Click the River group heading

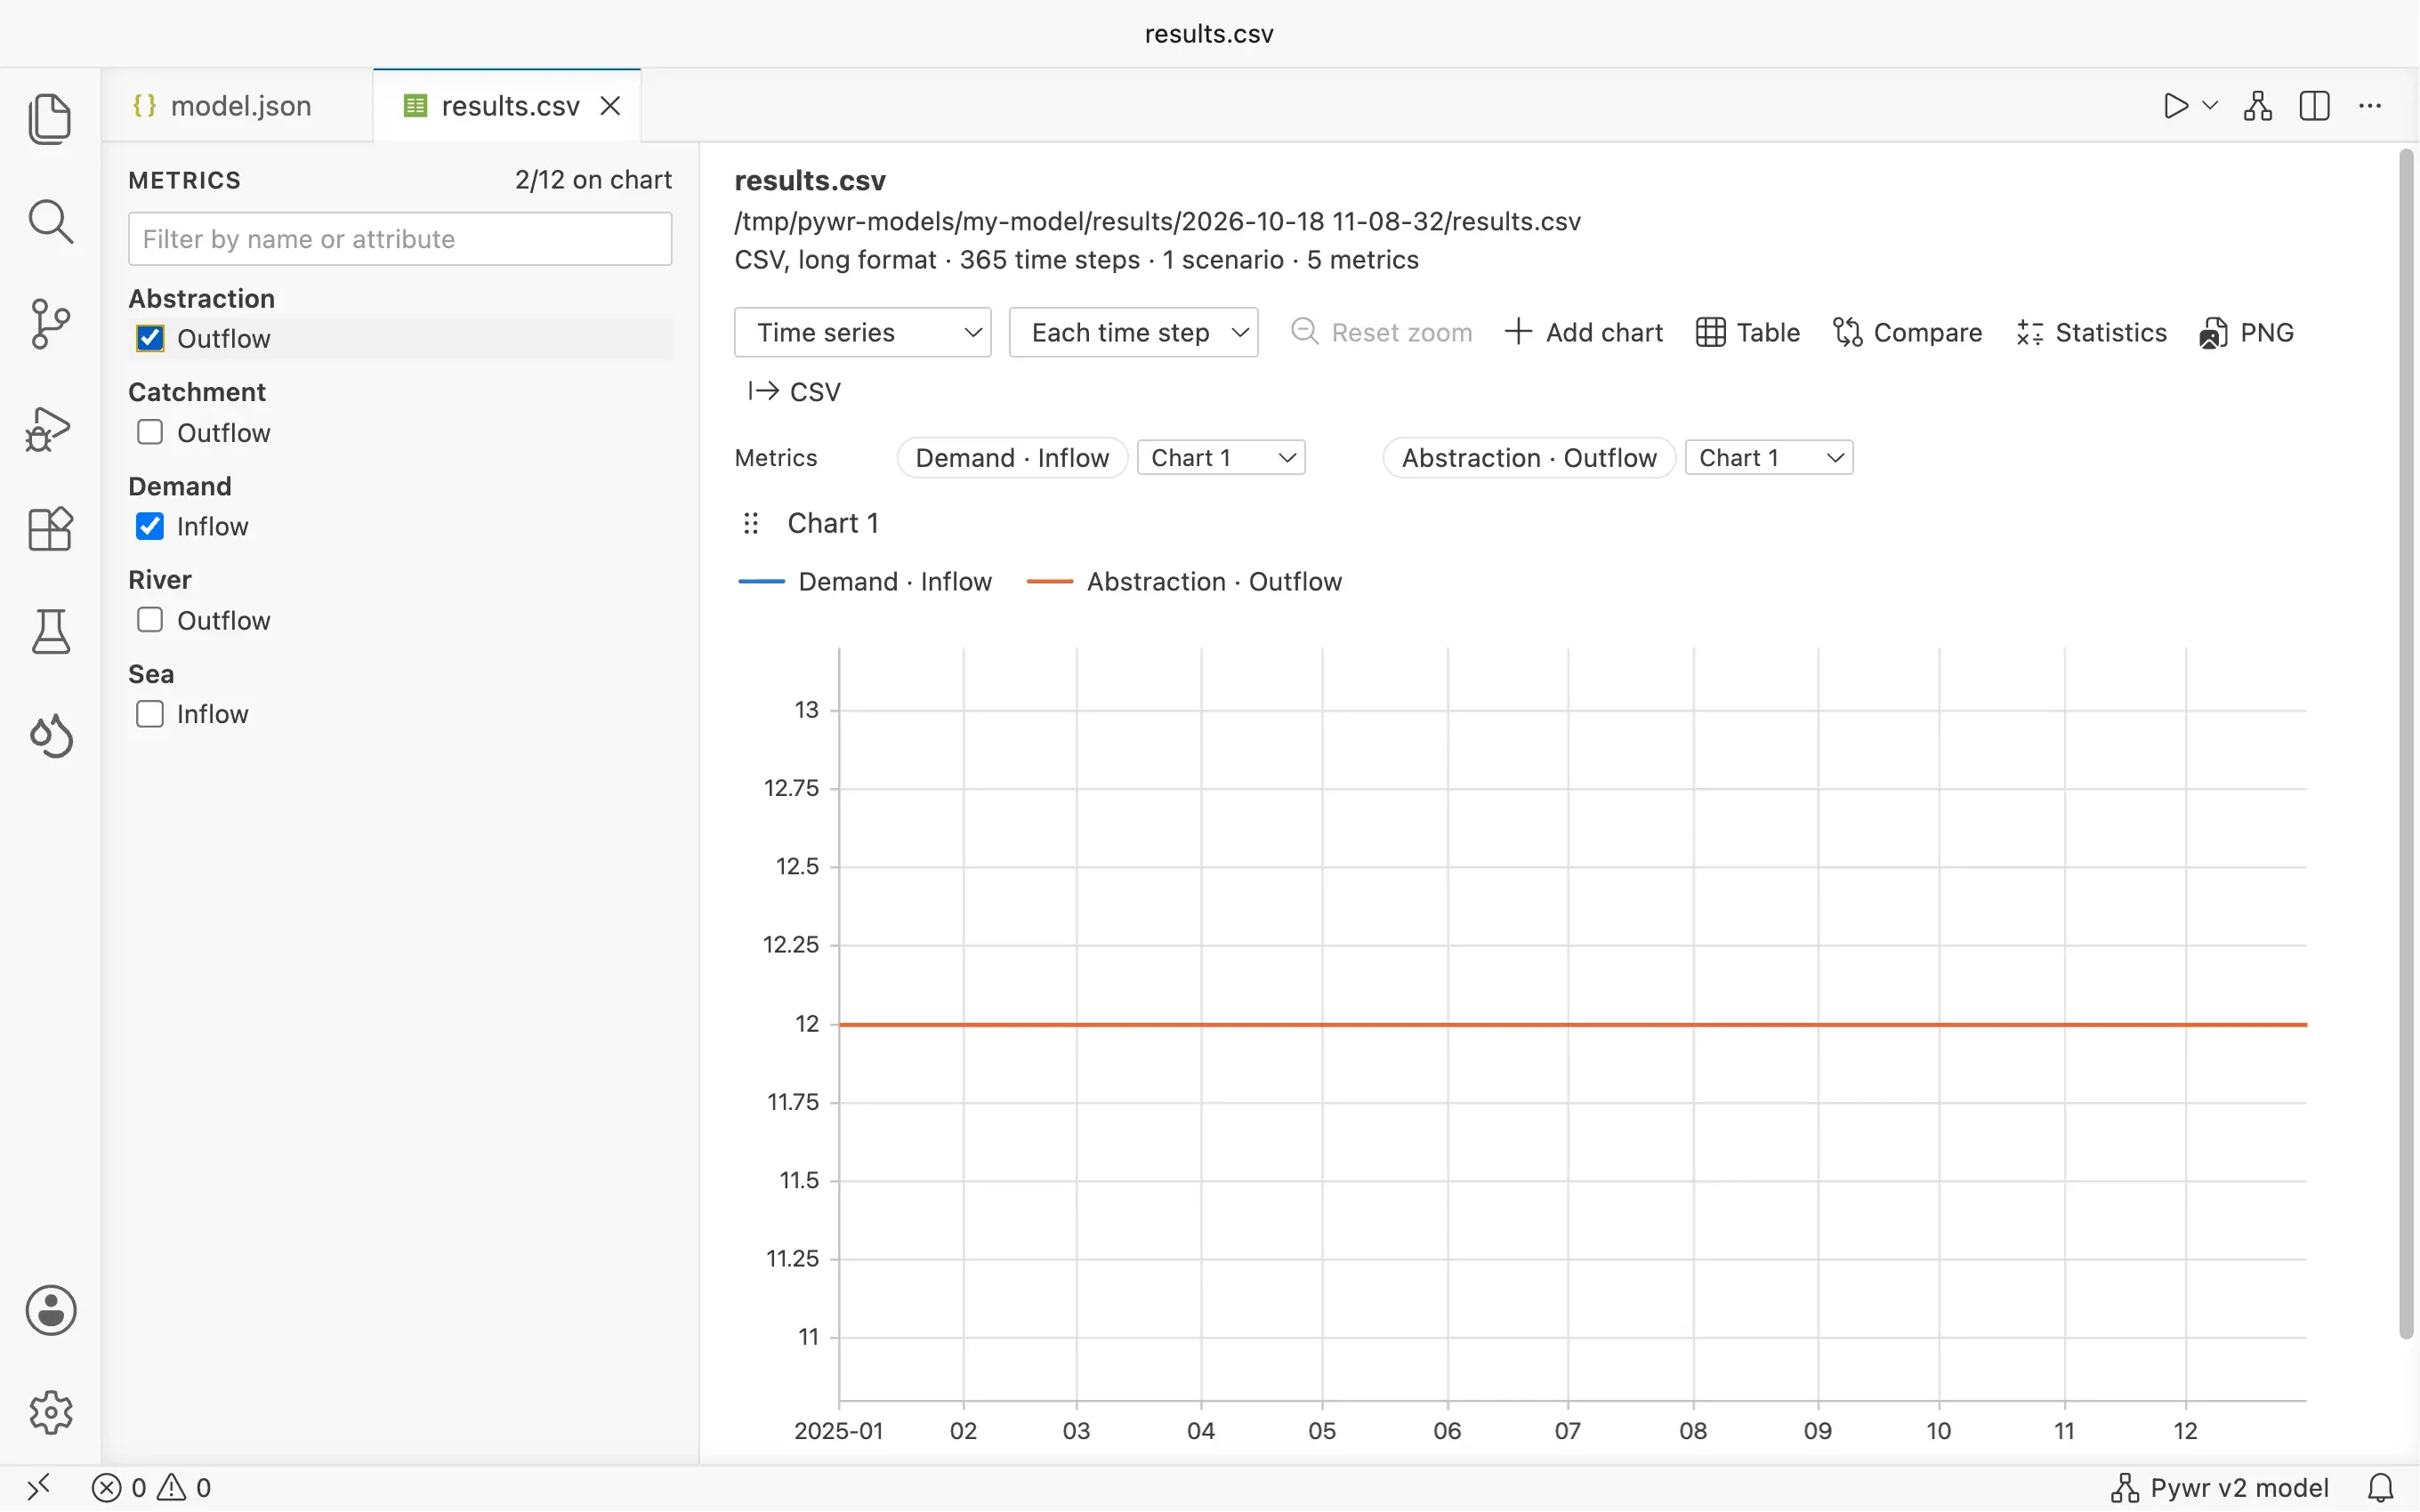tap(160, 580)
